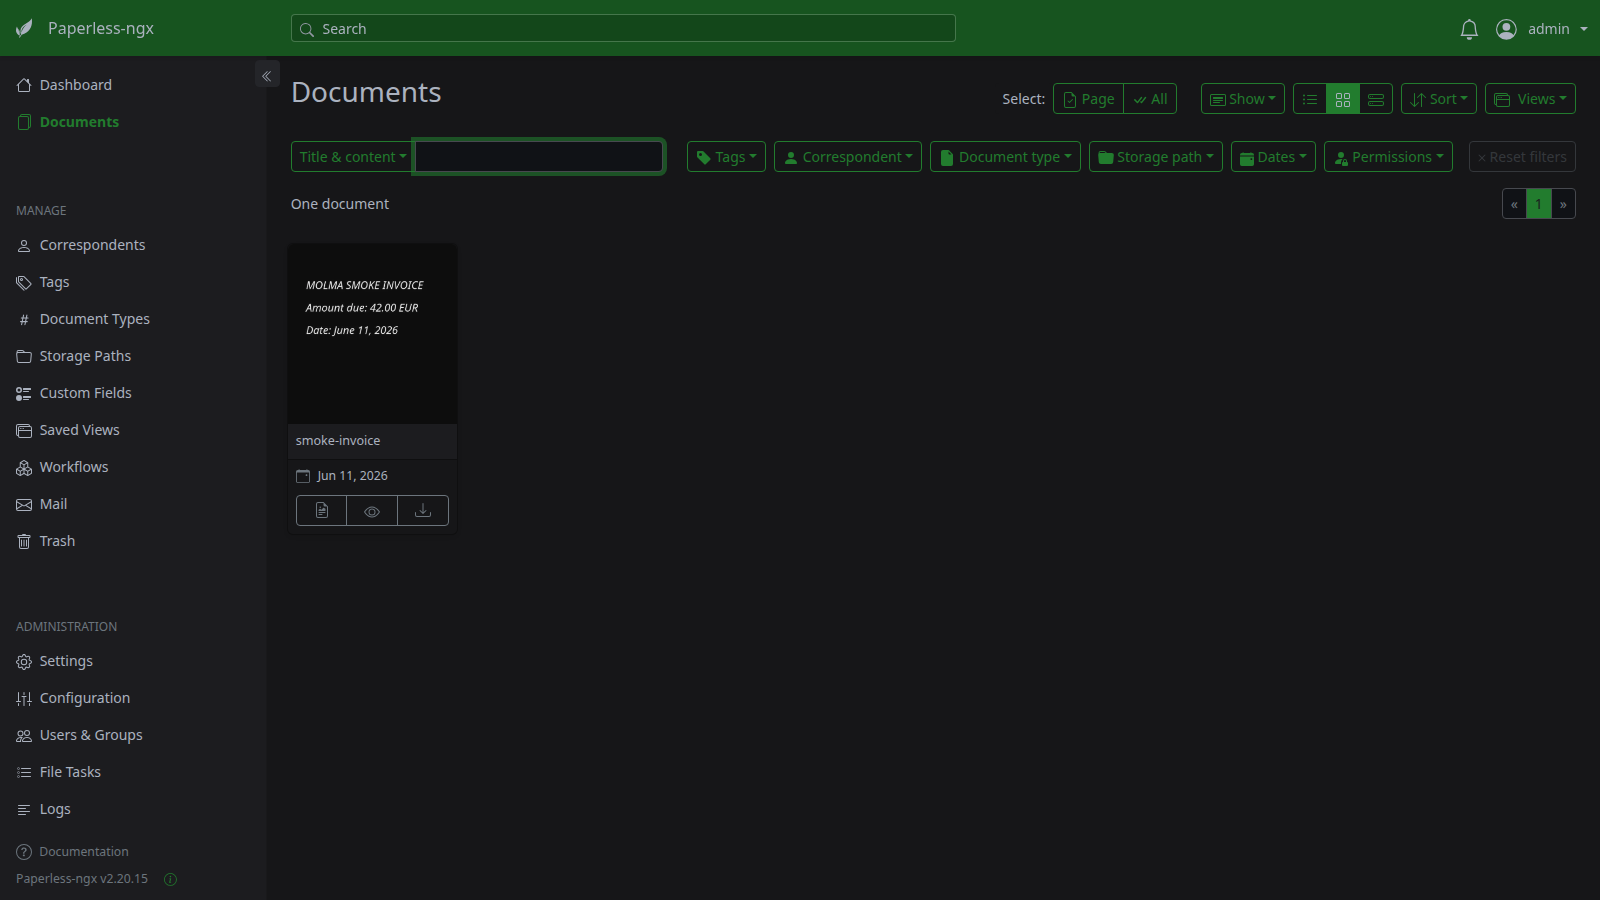Switch to small cards grid view
Viewport: 1600px width, 900px height.
pos(1343,99)
